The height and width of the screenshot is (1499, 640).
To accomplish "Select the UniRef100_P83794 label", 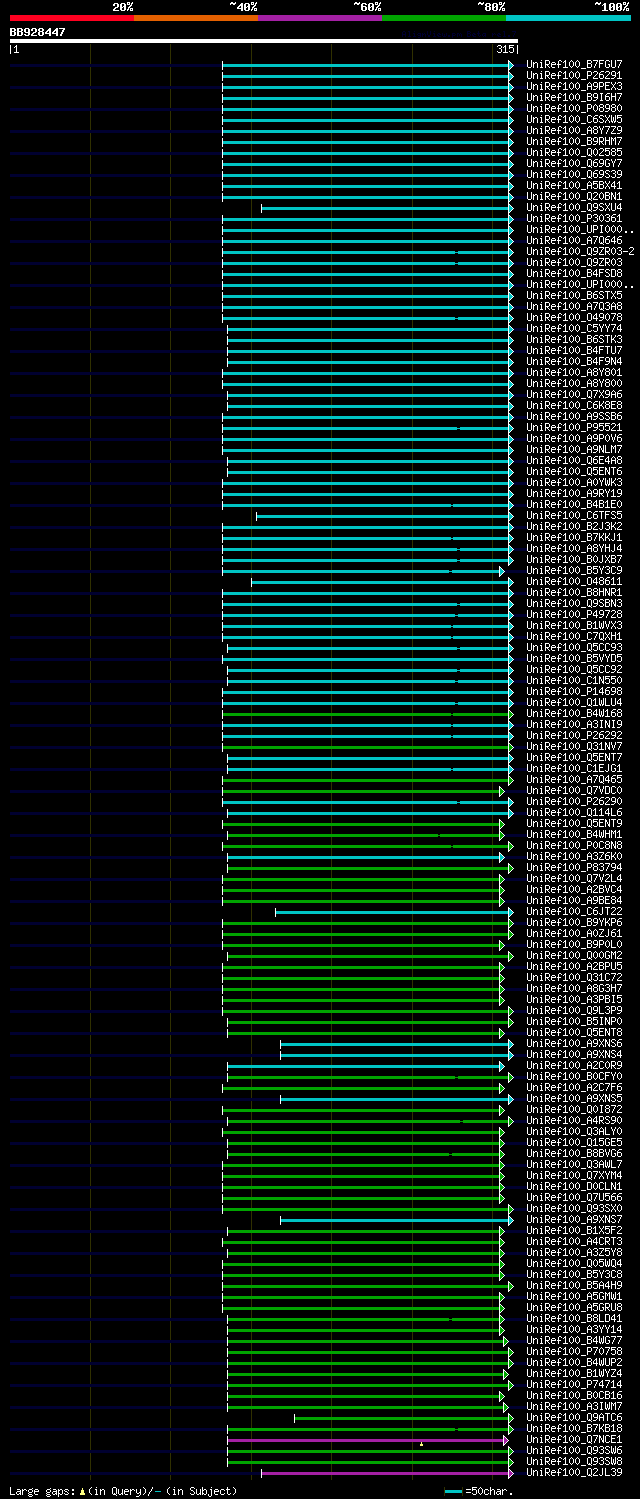I will pyautogui.click(x=574, y=867).
